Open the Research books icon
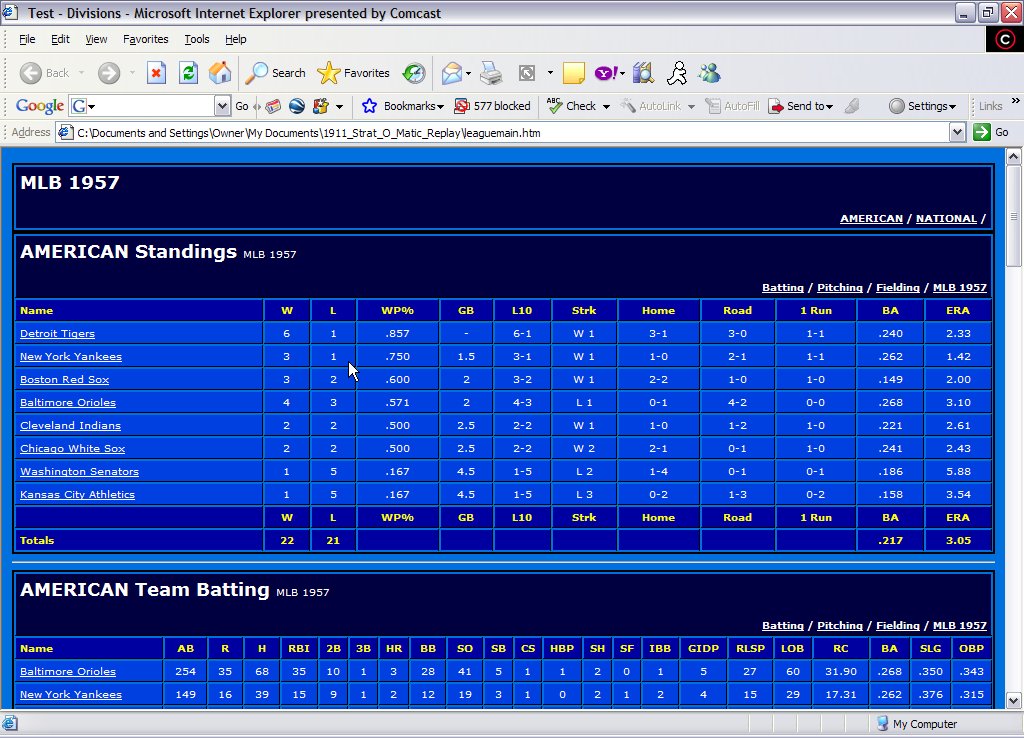 [643, 73]
